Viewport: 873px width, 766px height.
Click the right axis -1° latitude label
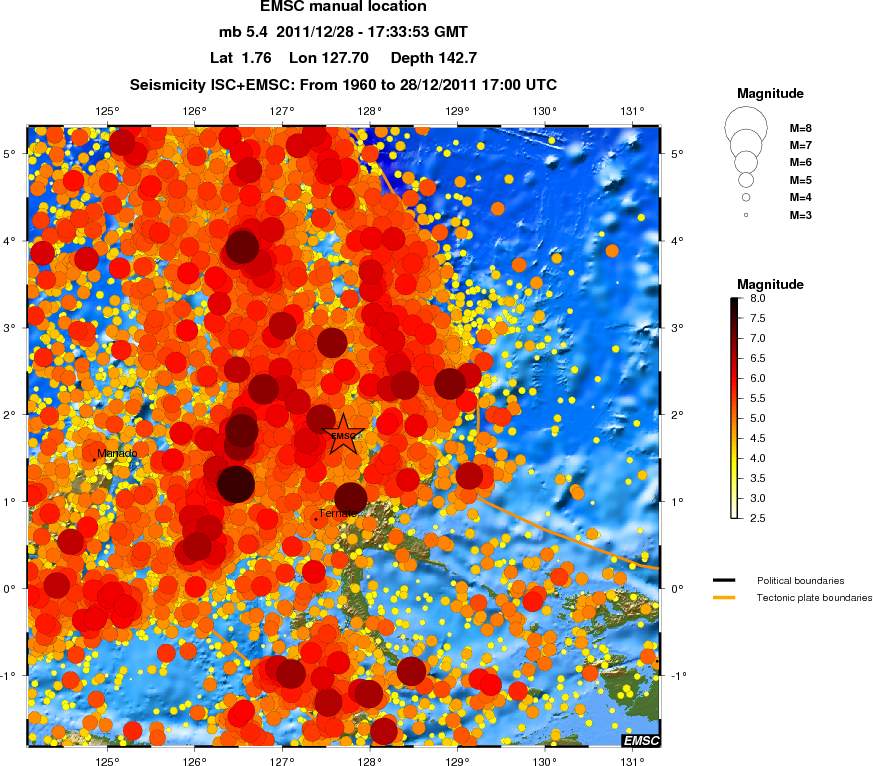(678, 676)
